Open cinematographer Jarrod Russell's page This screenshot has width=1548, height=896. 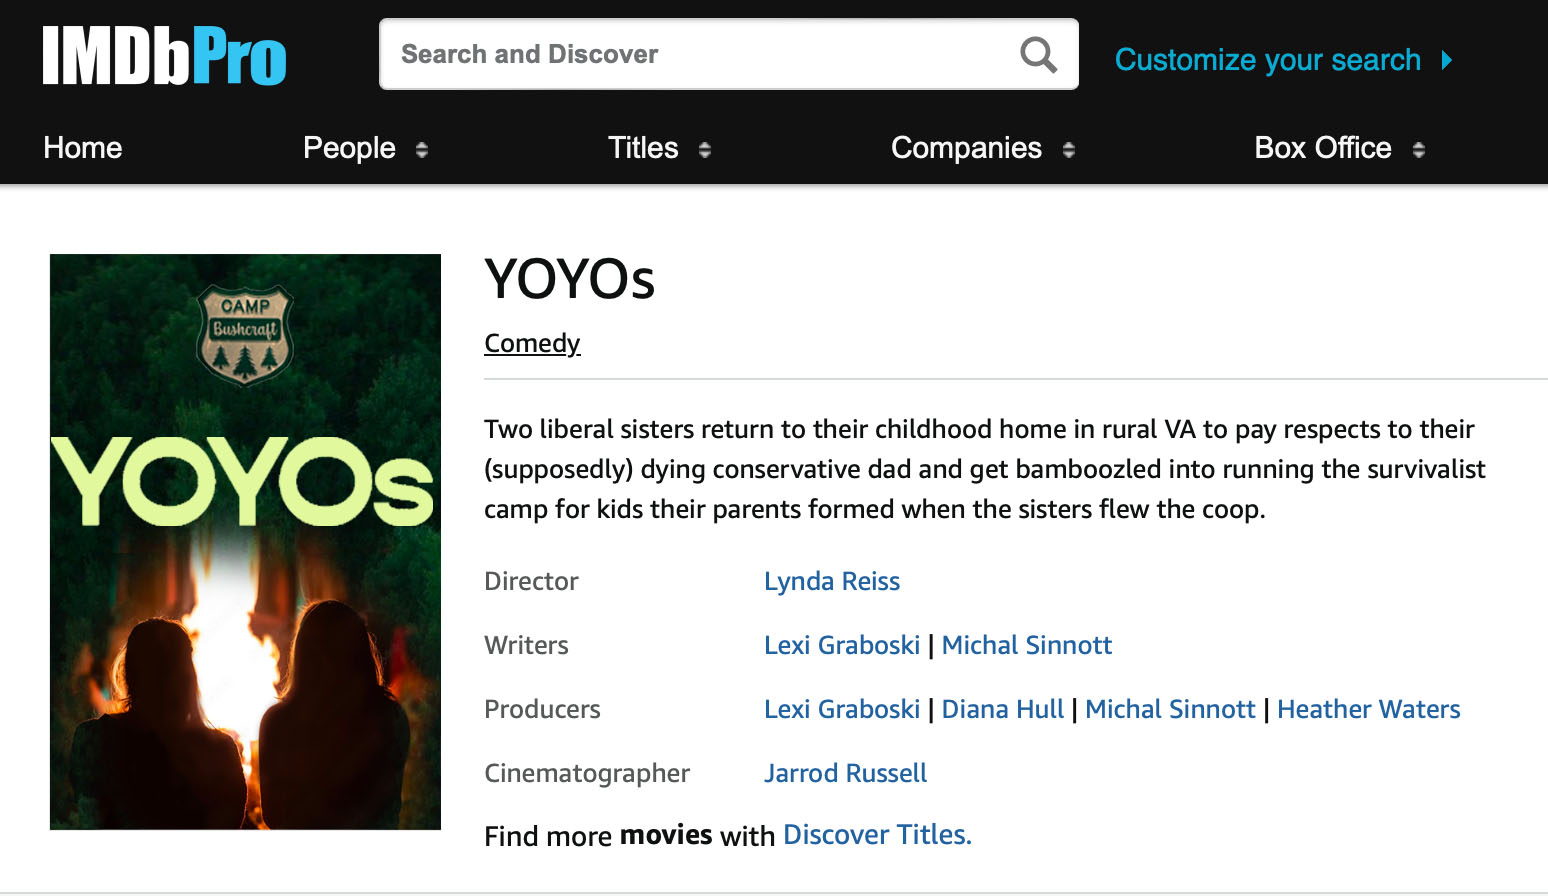[845, 773]
